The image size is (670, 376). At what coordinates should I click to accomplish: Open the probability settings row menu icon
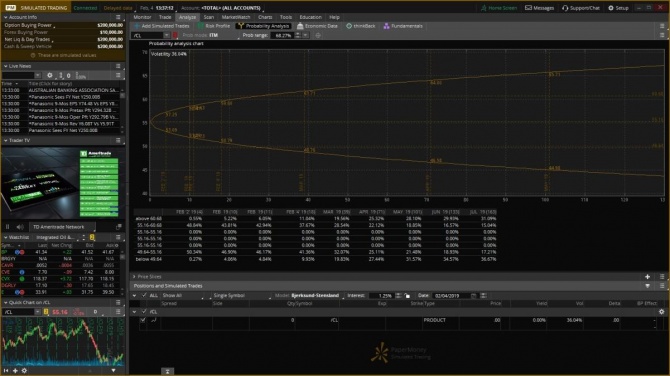coord(662,35)
